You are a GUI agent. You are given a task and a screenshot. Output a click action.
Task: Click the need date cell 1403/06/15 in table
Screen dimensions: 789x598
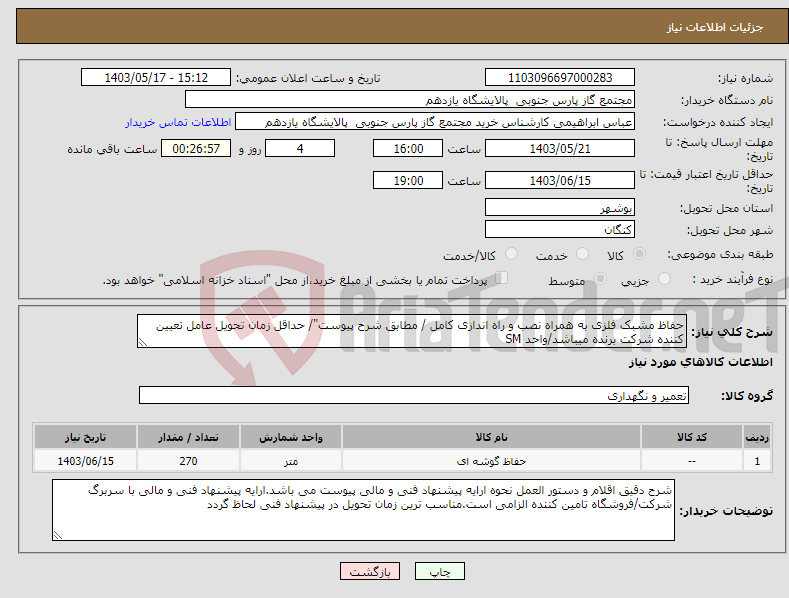[85, 461]
